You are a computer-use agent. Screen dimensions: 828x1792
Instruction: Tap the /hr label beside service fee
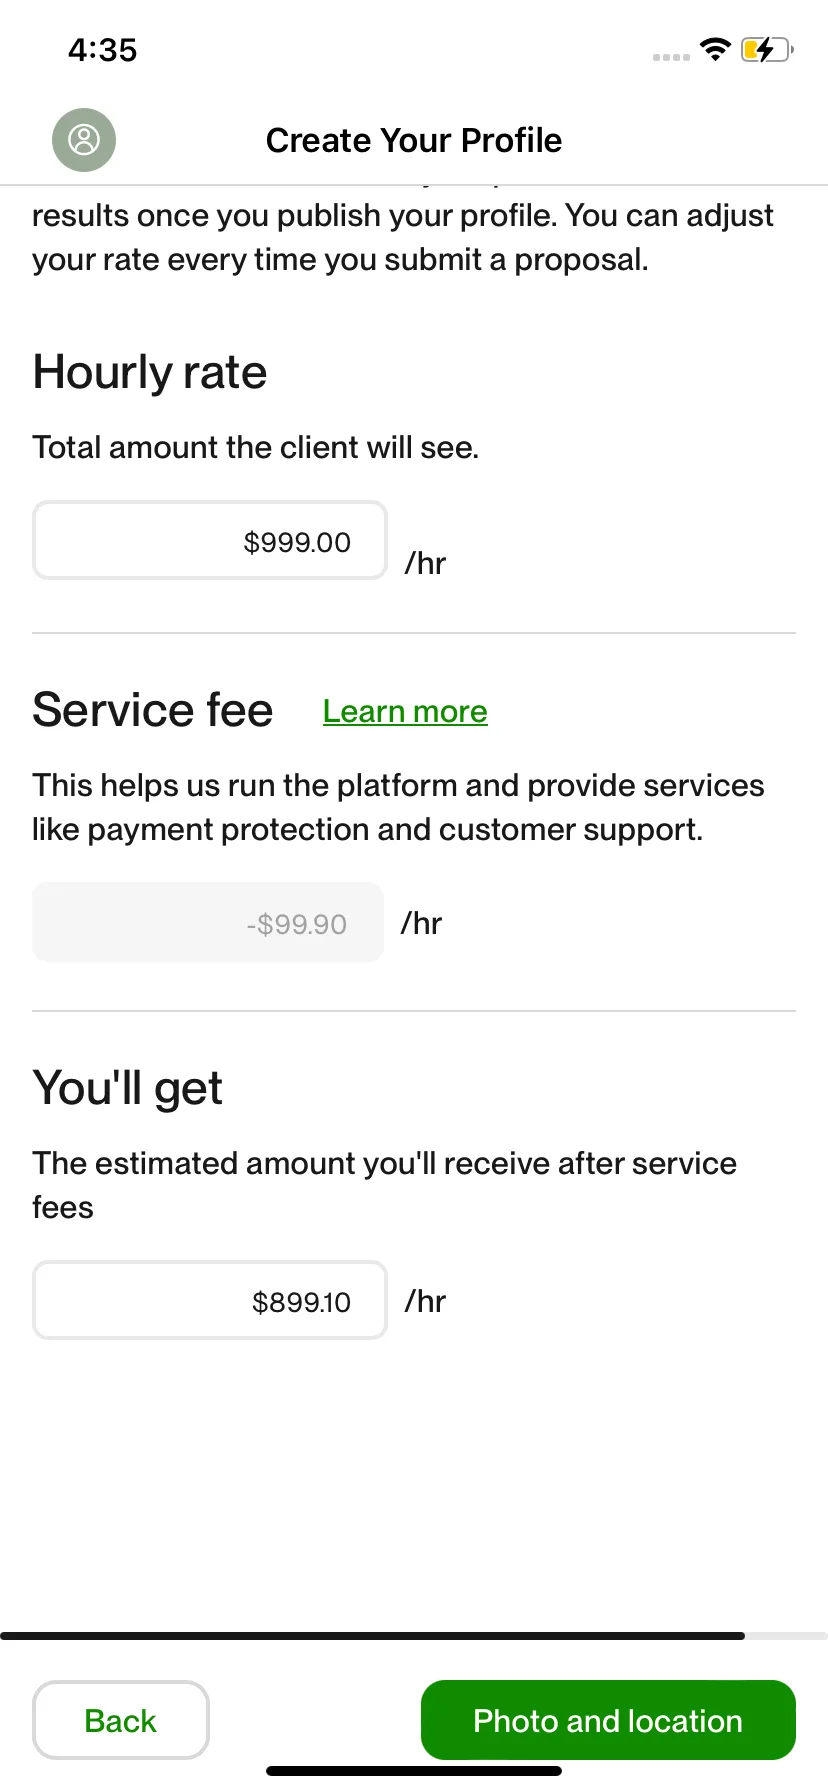coord(421,923)
